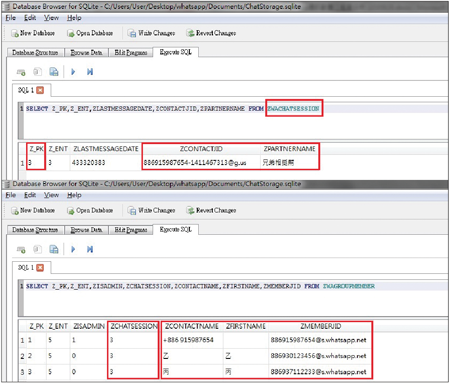This screenshot has height=384, width=450.
Task: Click Open Database in the ZWAGROUPMEMBER query window
Action: [90, 210]
